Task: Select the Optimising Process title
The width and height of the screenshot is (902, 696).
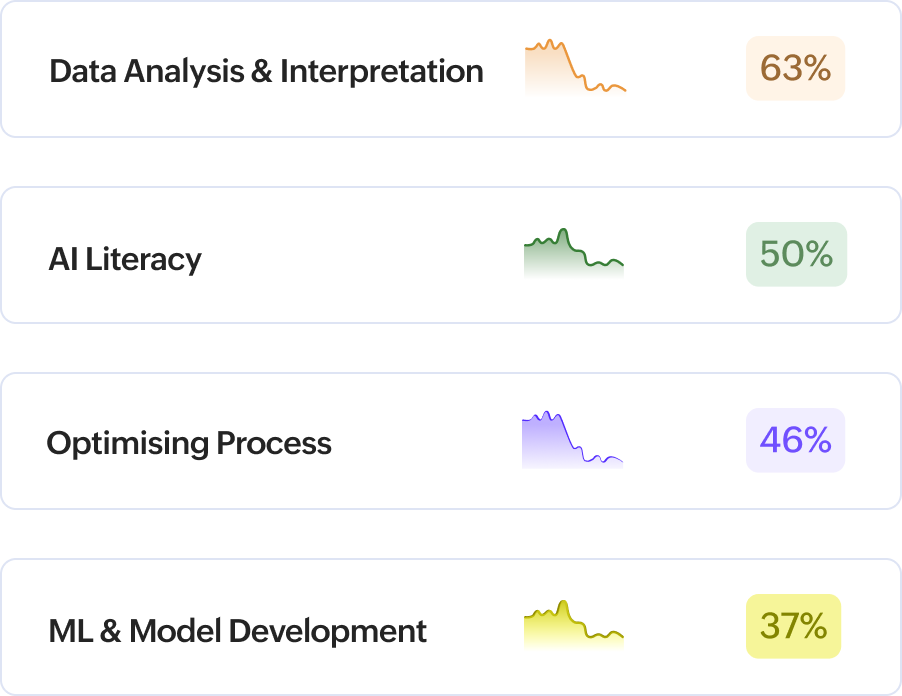Action: click(x=191, y=443)
